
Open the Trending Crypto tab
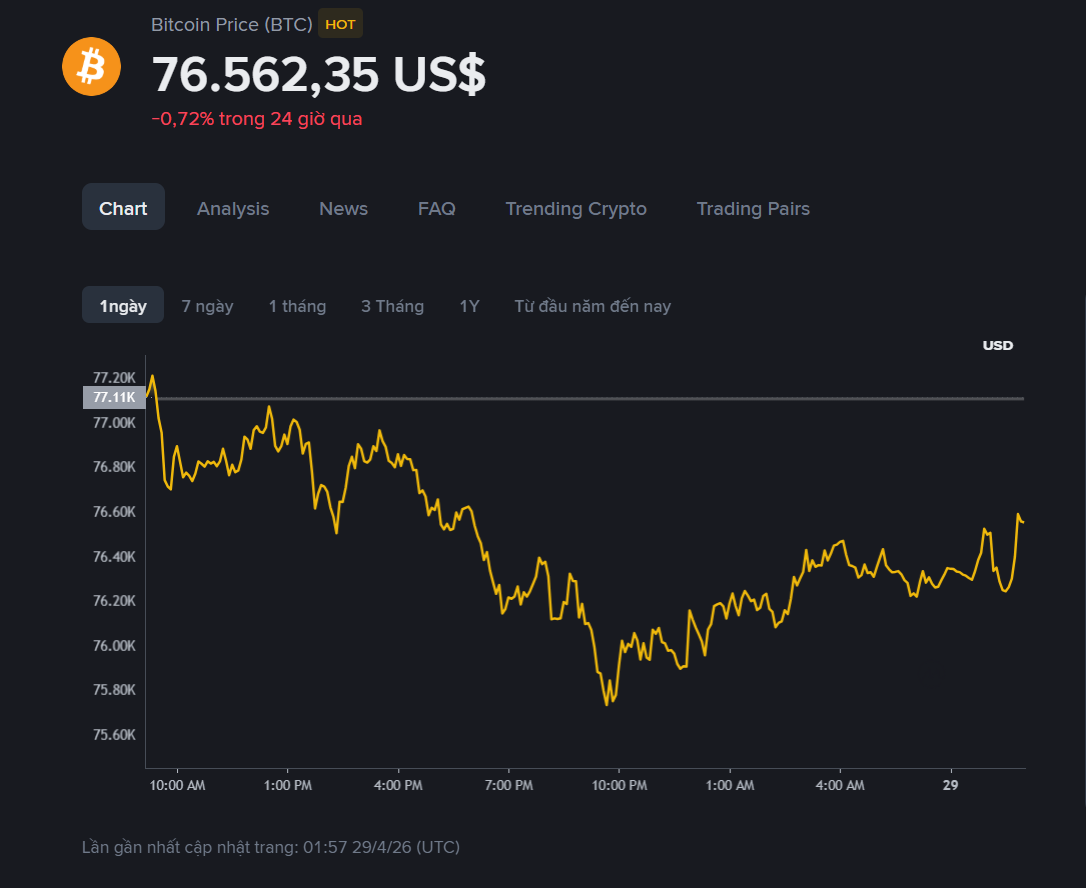576,208
